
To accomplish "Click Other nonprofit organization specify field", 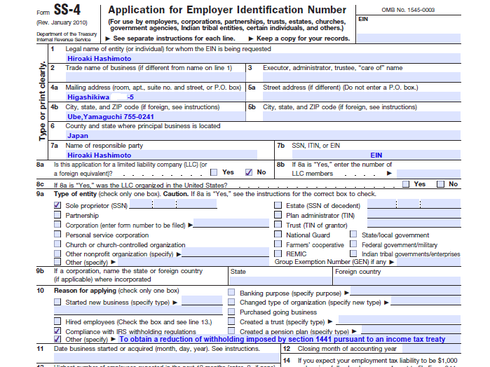I will click(225, 252).
